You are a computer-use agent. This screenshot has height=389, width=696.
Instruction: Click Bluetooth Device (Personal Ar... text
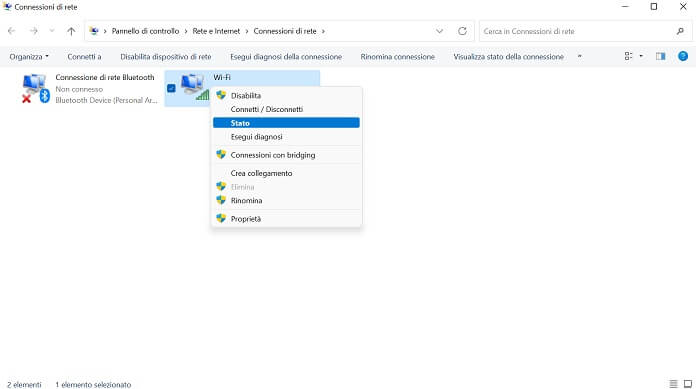pos(106,100)
